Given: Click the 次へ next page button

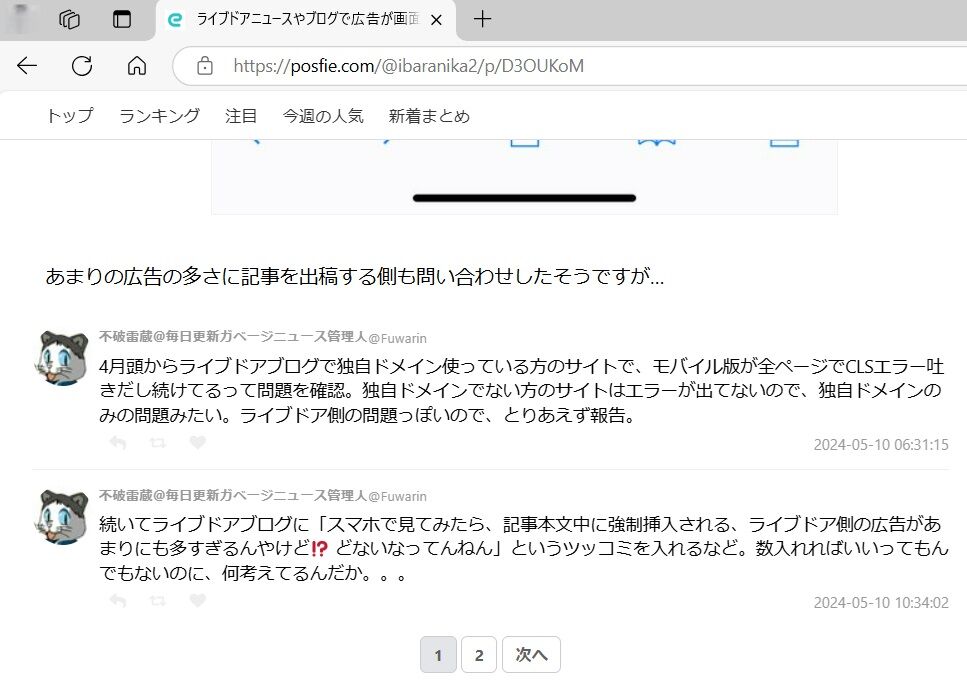Looking at the screenshot, I should (531, 655).
